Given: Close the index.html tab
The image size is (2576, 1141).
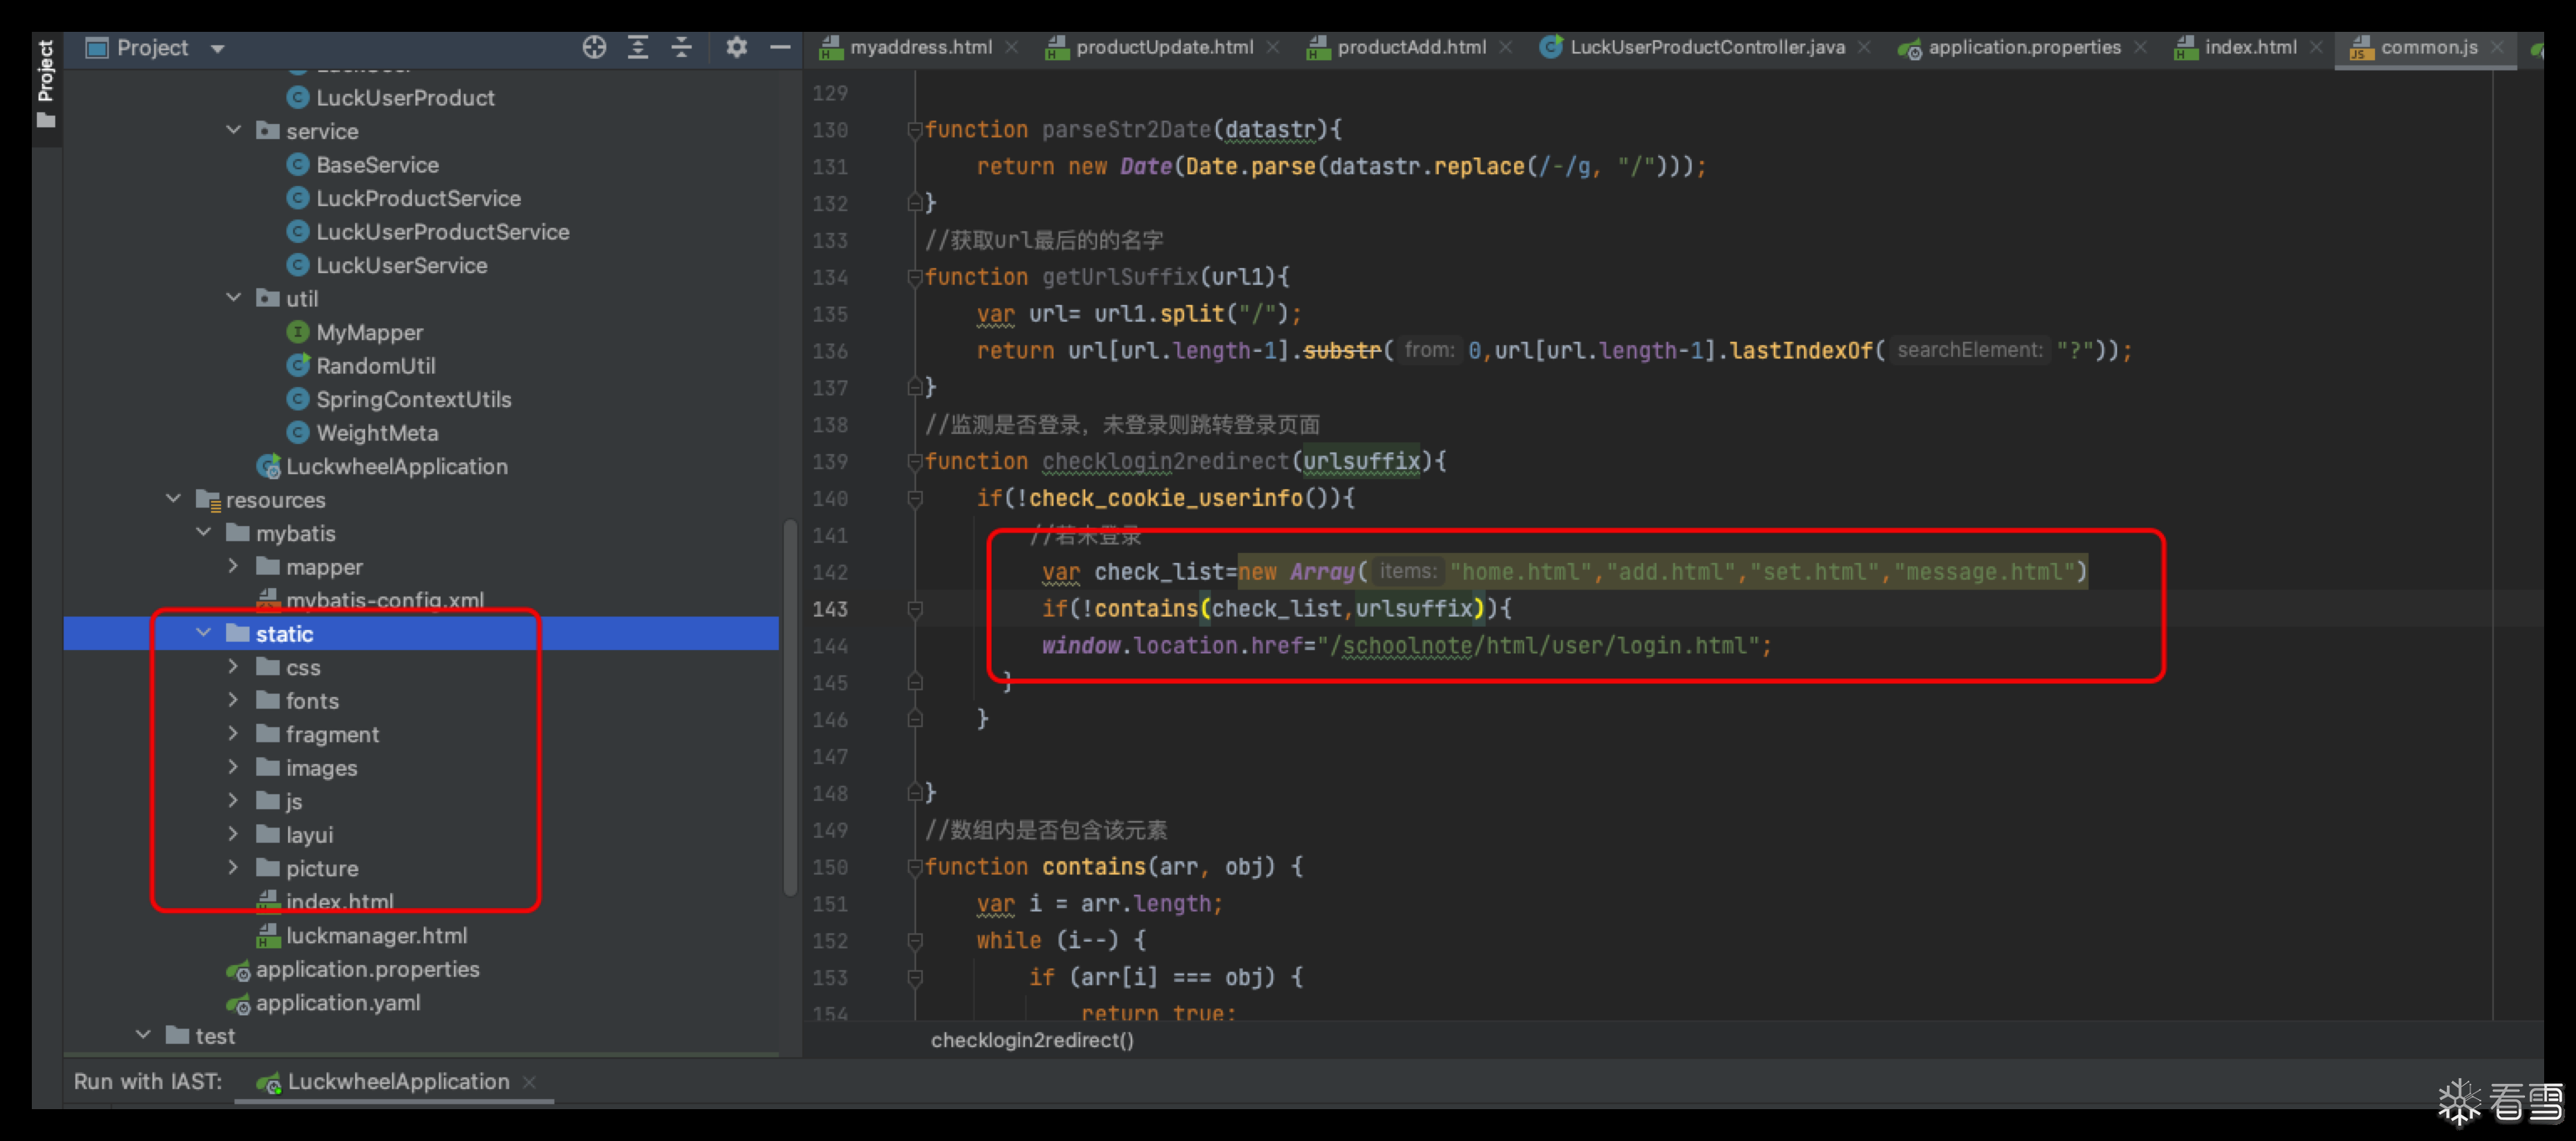Looking at the screenshot, I should 2316,47.
